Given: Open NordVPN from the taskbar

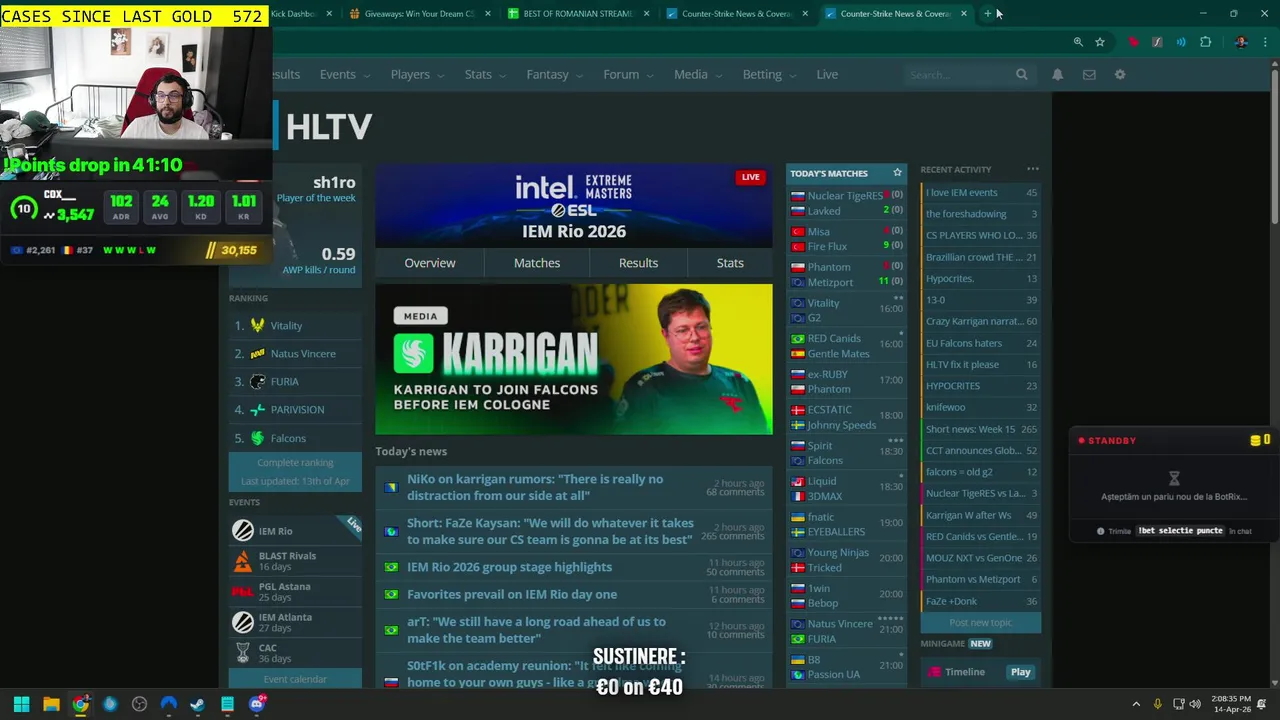Looking at the screenshot, I should point(168,704).
